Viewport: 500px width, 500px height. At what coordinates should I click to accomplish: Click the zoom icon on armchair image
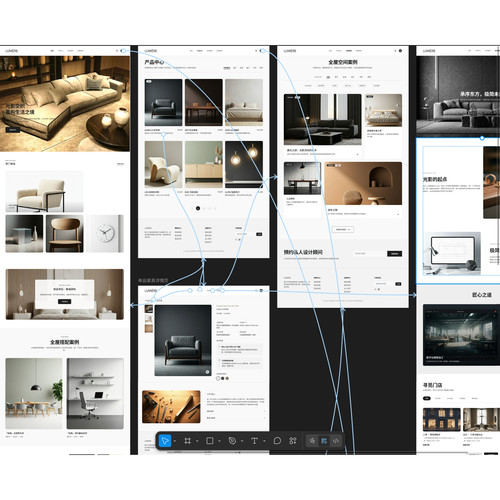207,372
